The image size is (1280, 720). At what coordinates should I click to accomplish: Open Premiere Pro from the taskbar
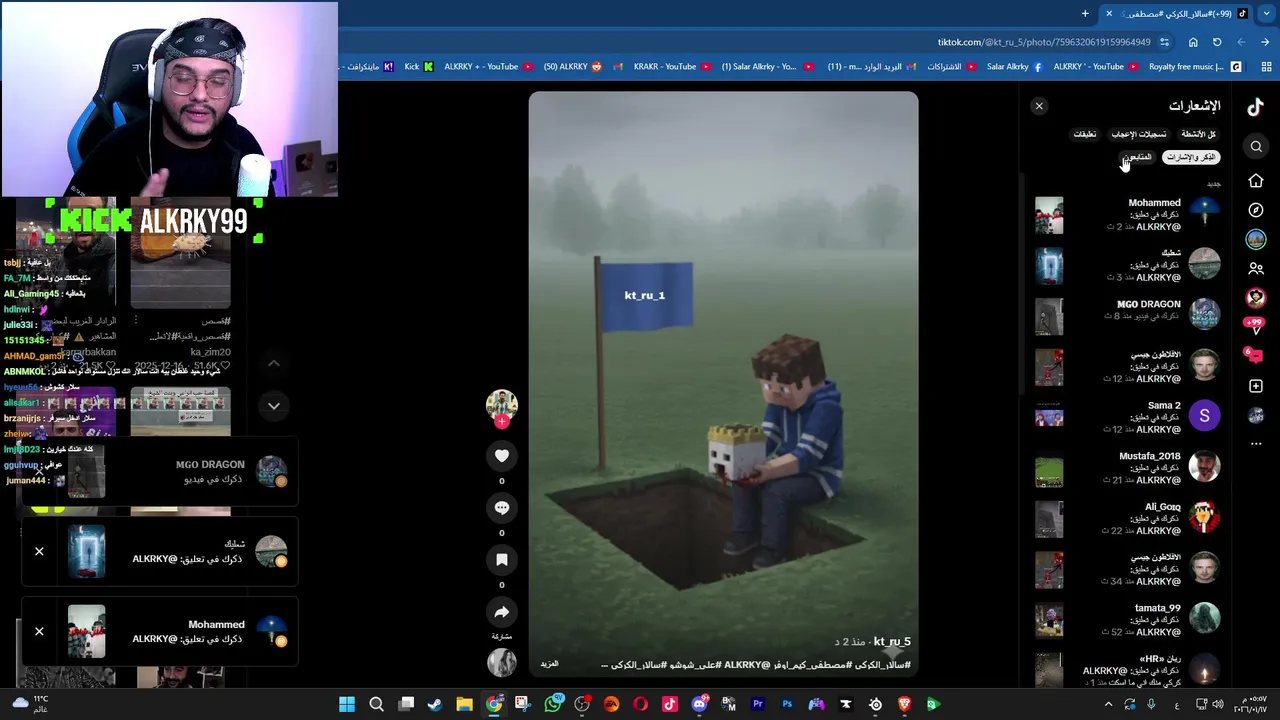[x=757, y=704]
